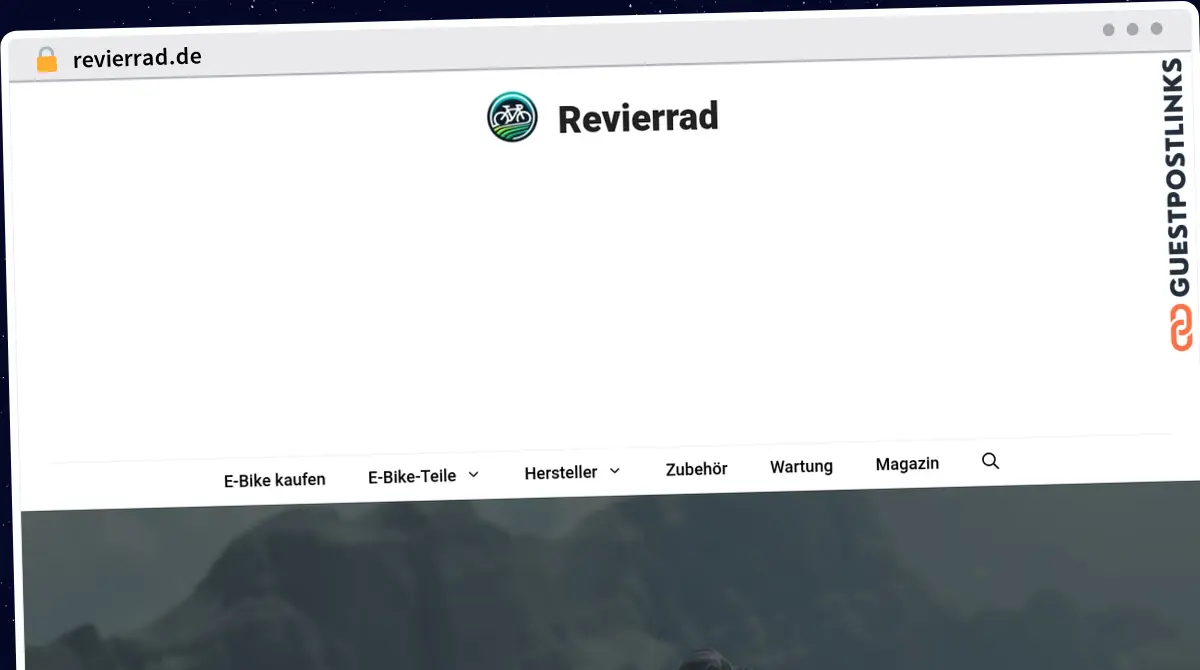Click the blank banner space under the logo

pyautogui.click(x=600, y=300)
